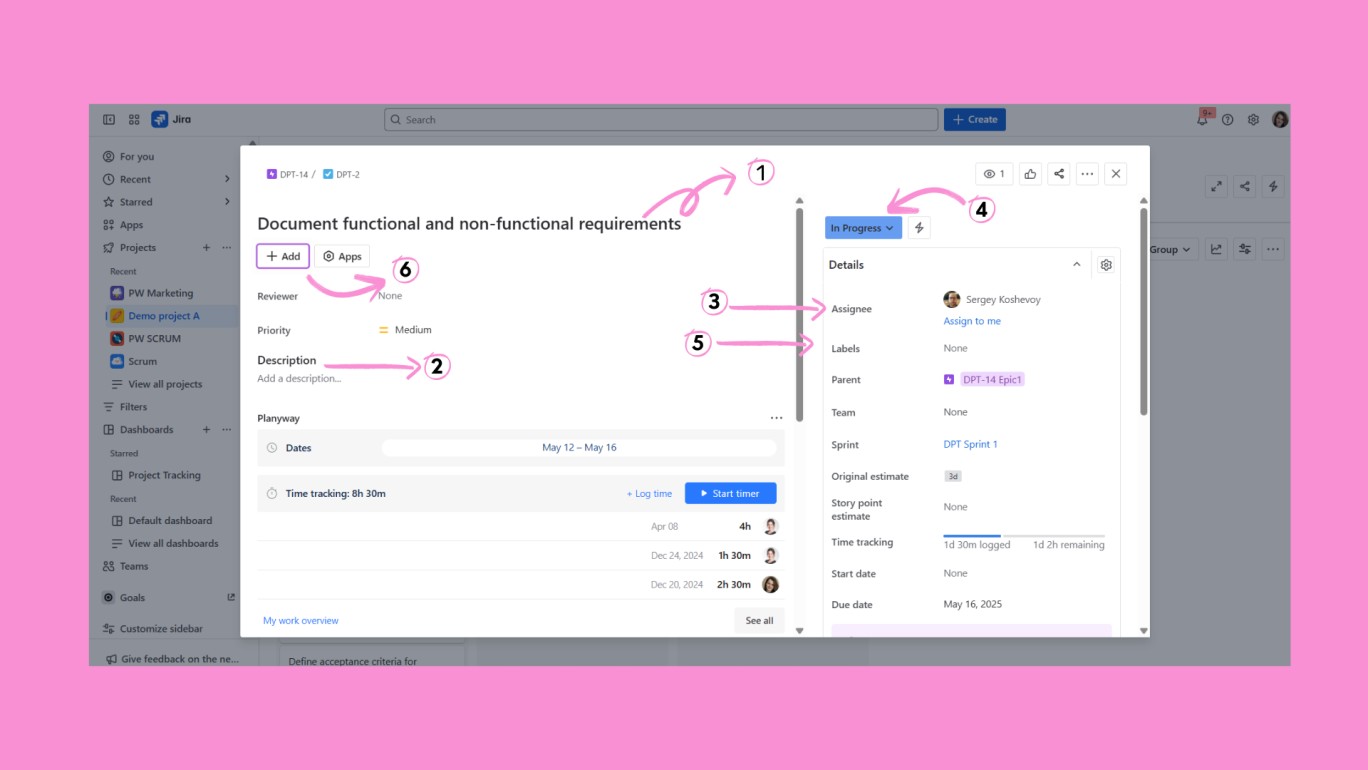Click the thumbs-up vote icon

[1030, 174]
